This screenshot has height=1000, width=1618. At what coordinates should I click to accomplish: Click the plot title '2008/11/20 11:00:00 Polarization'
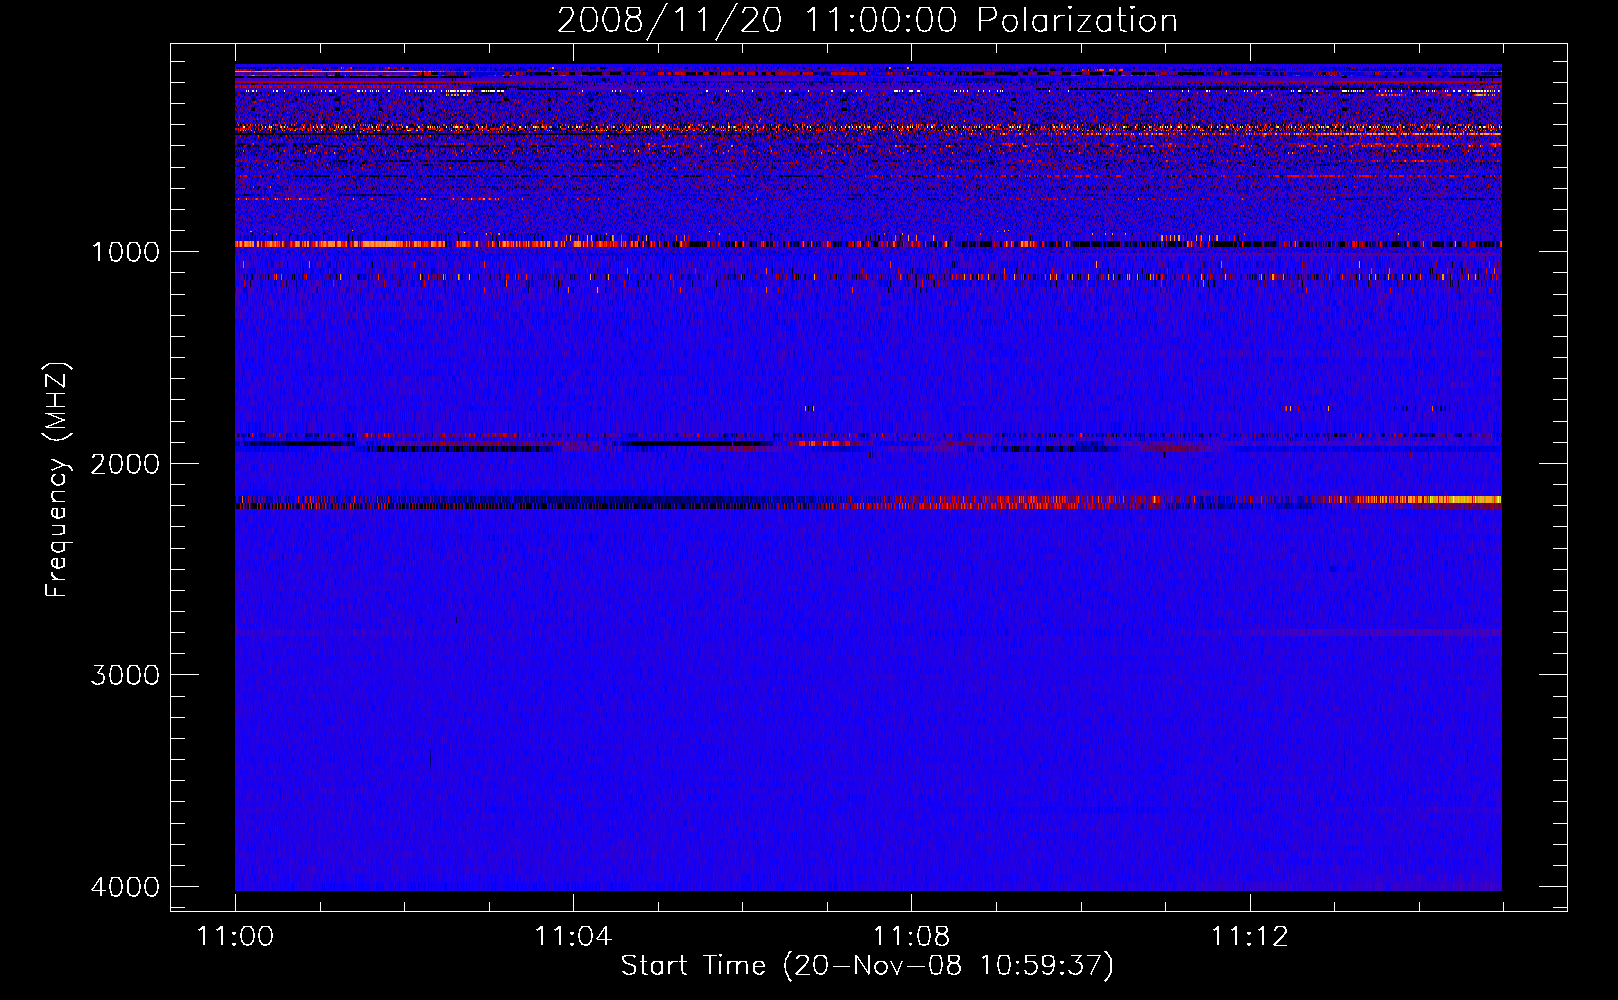pos(867,20)
